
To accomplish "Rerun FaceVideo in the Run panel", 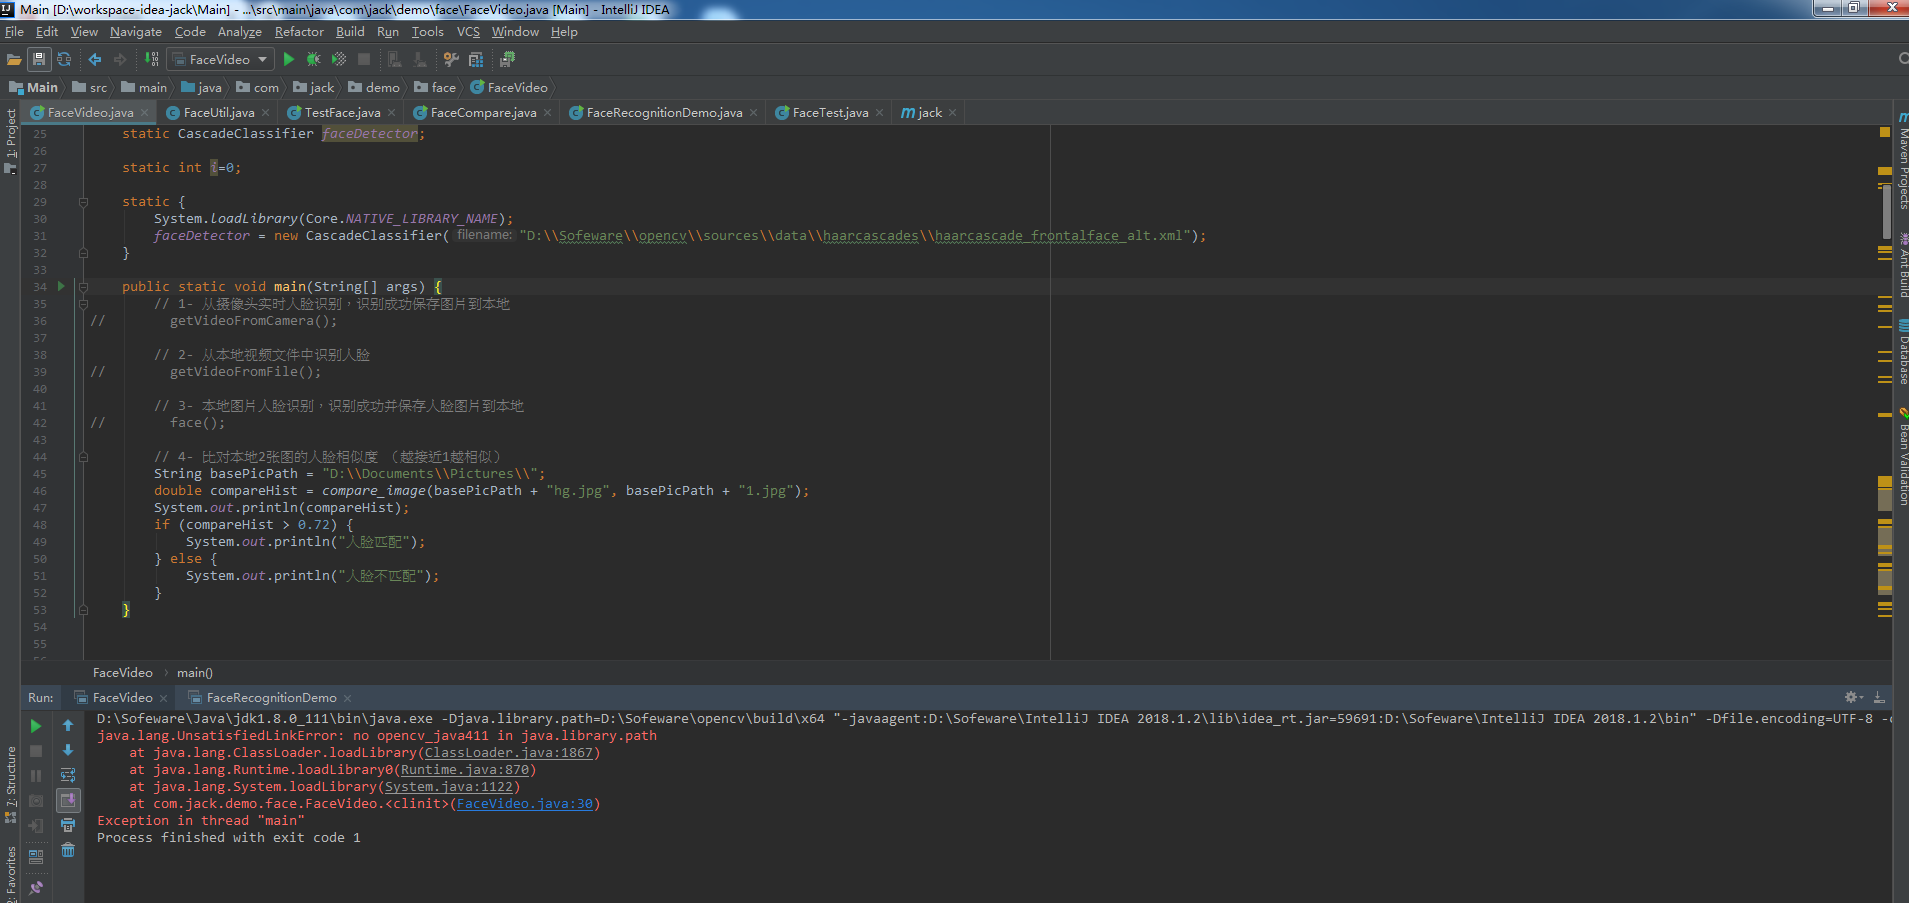I will coord(36,725).
